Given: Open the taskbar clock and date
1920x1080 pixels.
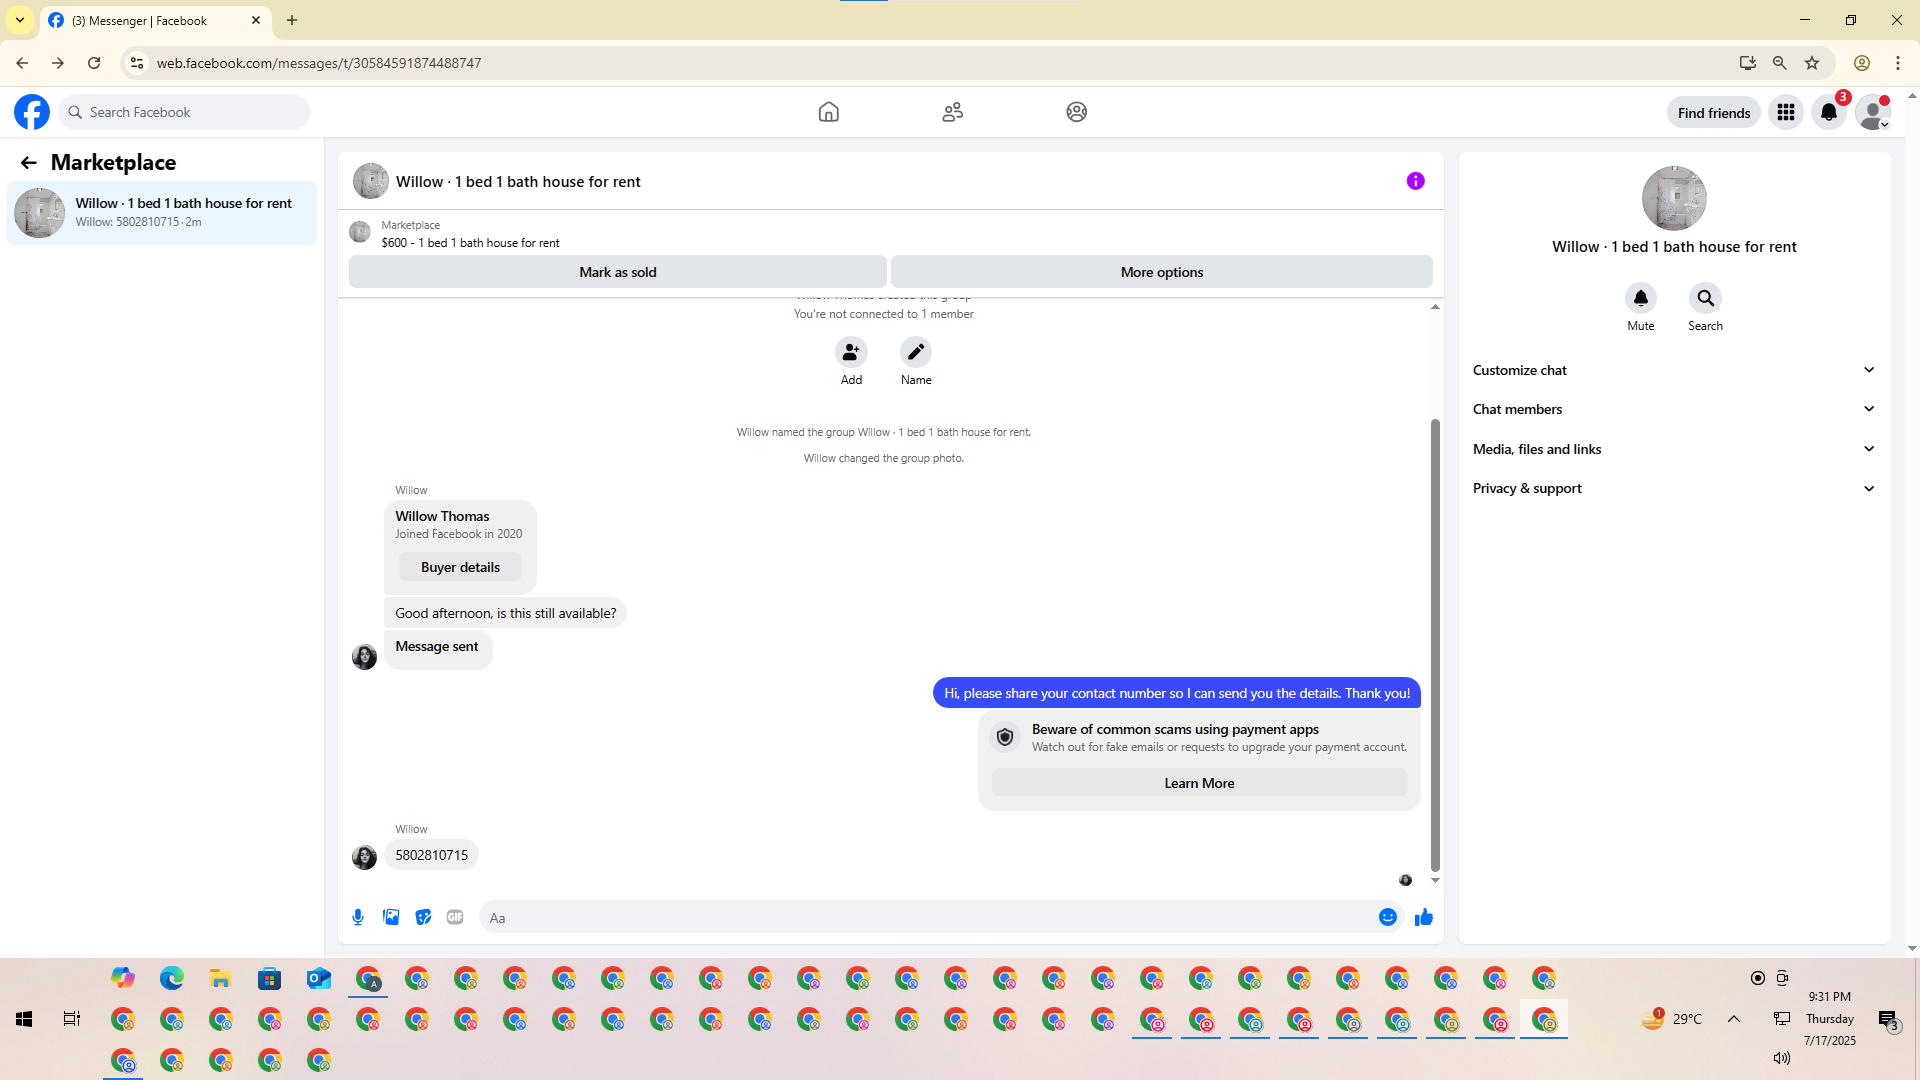Looking at the screenshot, I should [1830, 1019].
